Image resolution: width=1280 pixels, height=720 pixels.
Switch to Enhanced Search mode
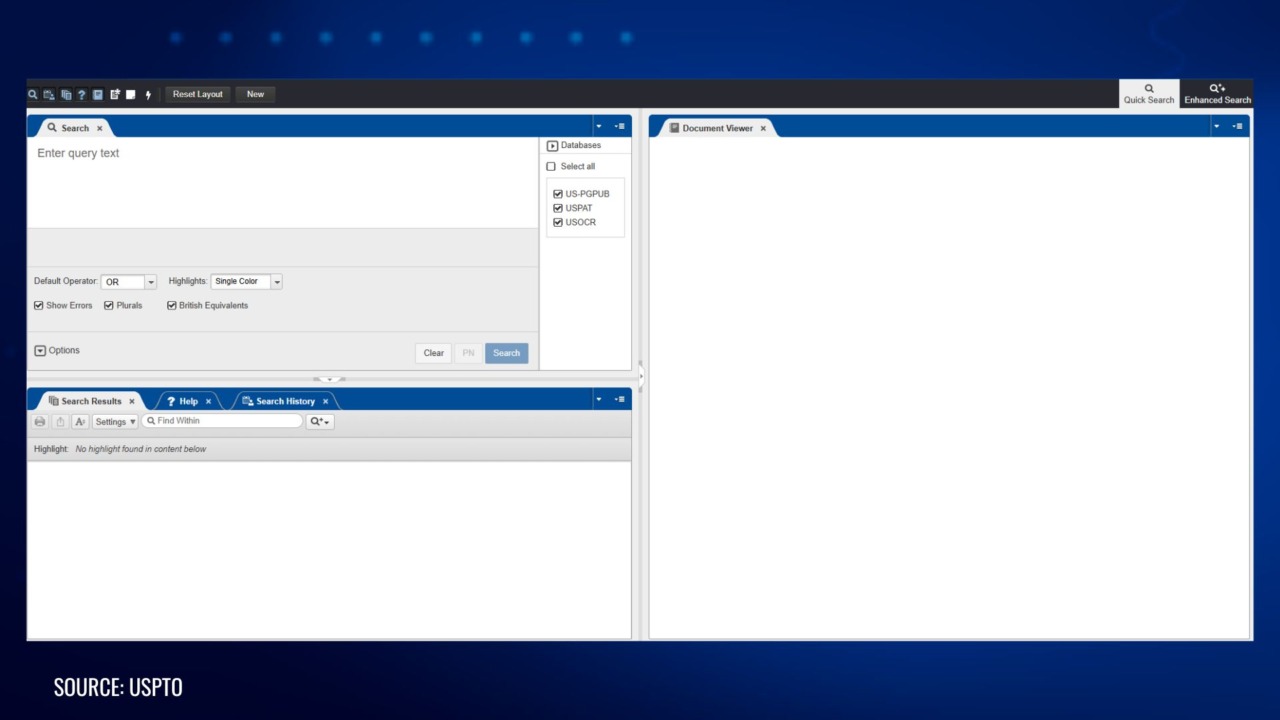(x=1217, y=94)
